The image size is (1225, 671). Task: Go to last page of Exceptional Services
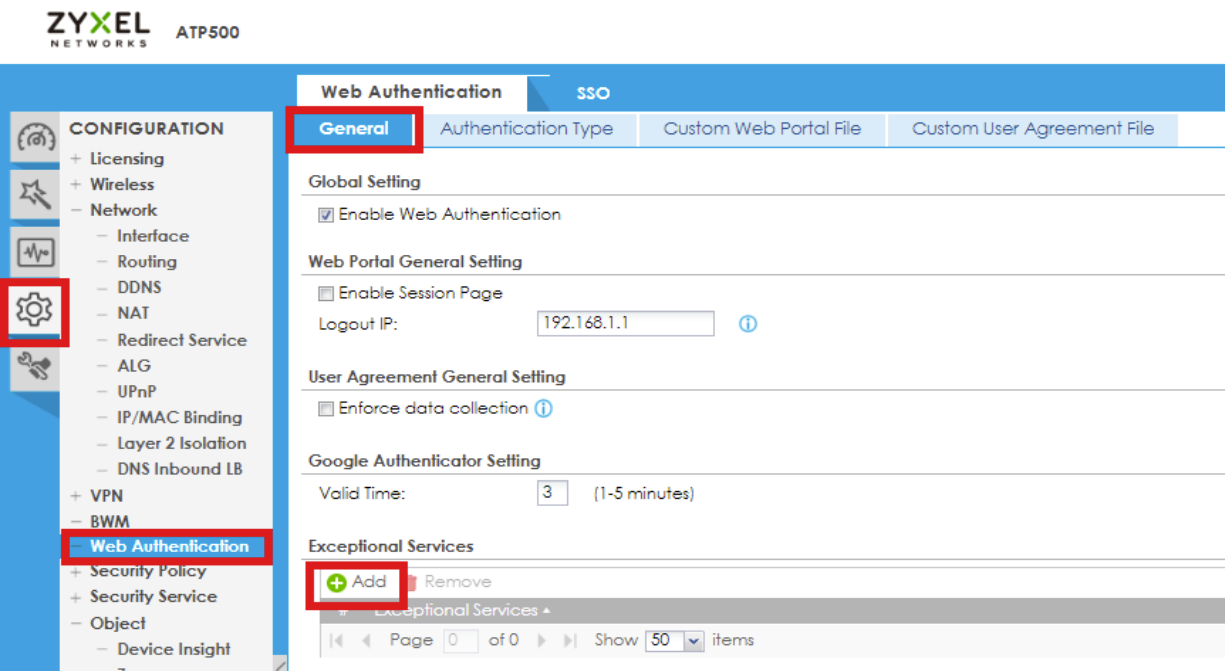click(x=570, y=640)
